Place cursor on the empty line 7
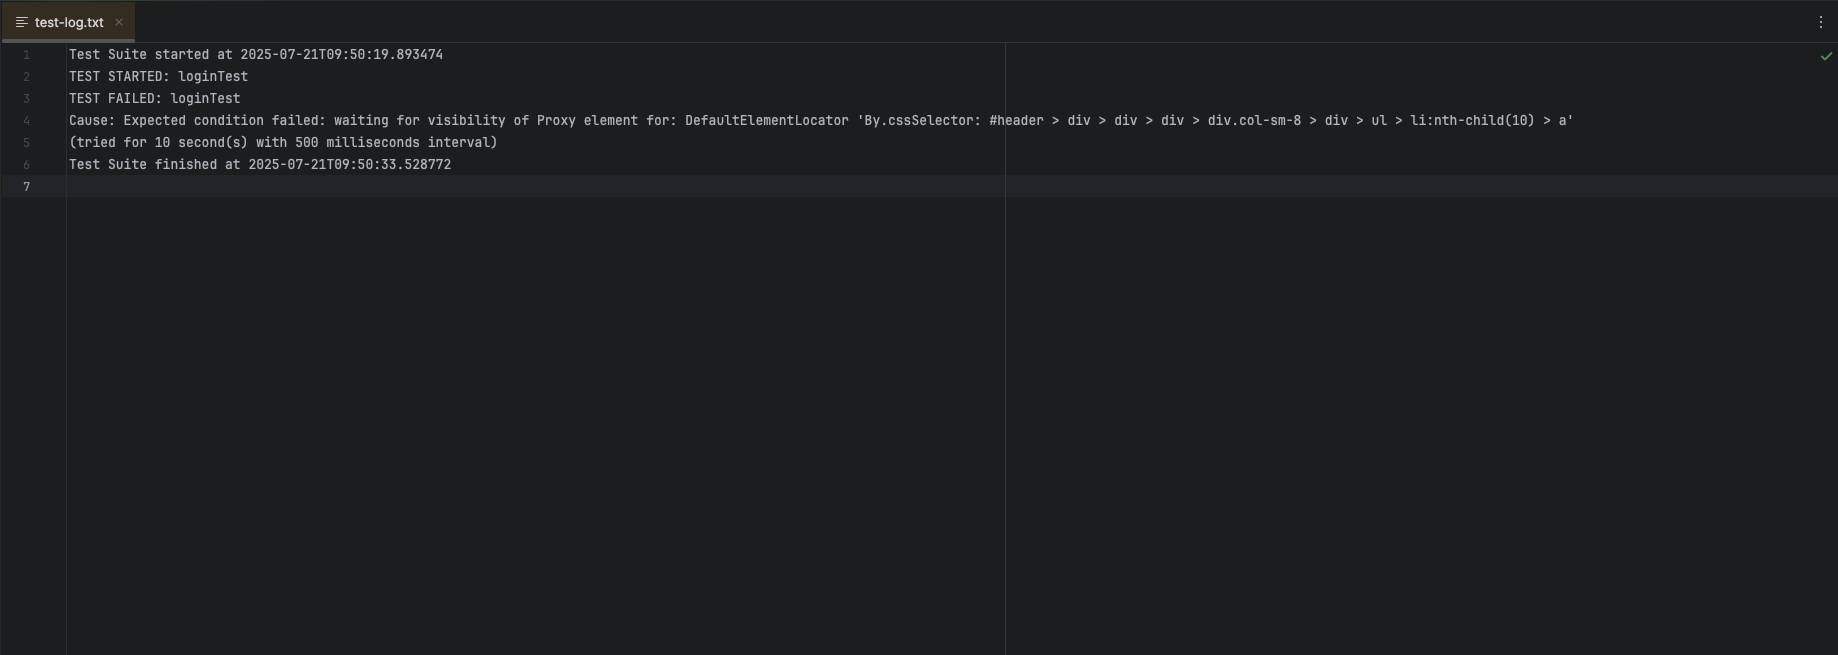Screen dimensions: 1838x655 pyautogui.click(x=500, y=187)
